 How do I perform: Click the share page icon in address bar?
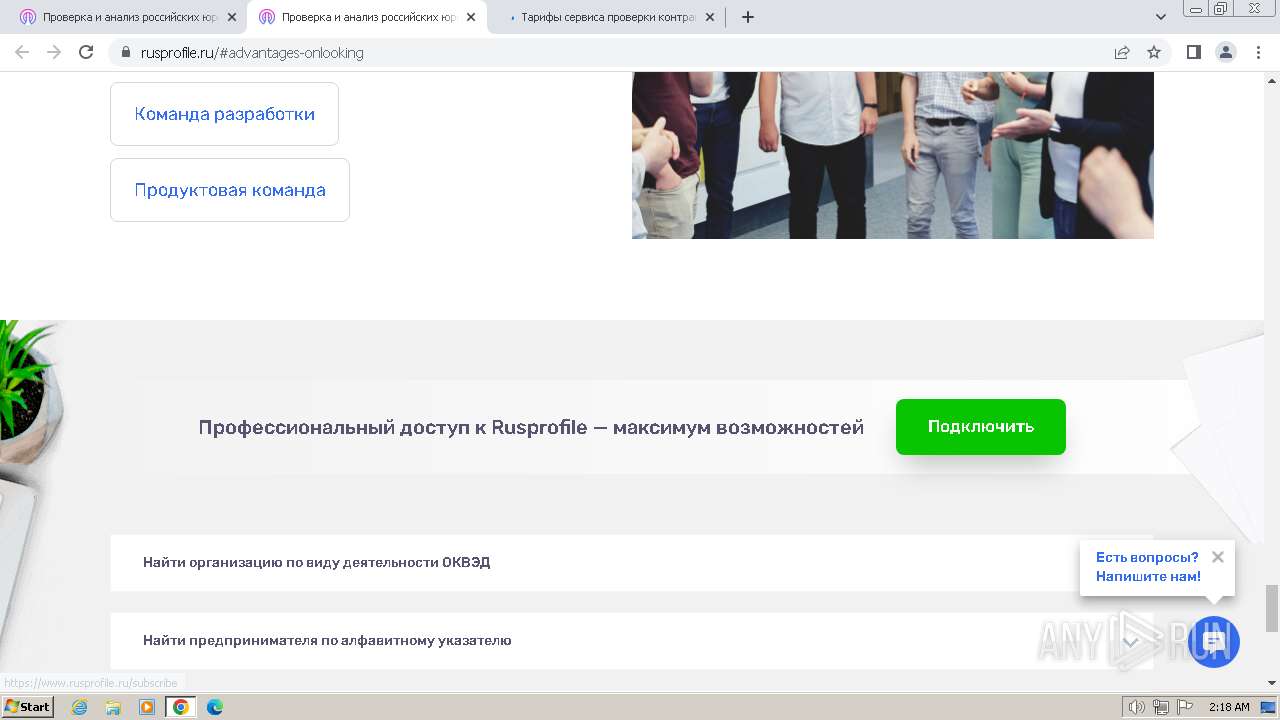click(x=1122, y=53)
